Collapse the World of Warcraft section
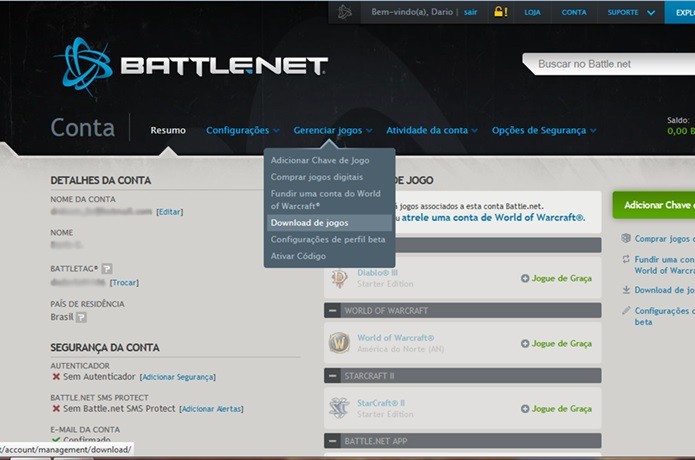Viewport: 695px width, 460px height. coord(332,311)
